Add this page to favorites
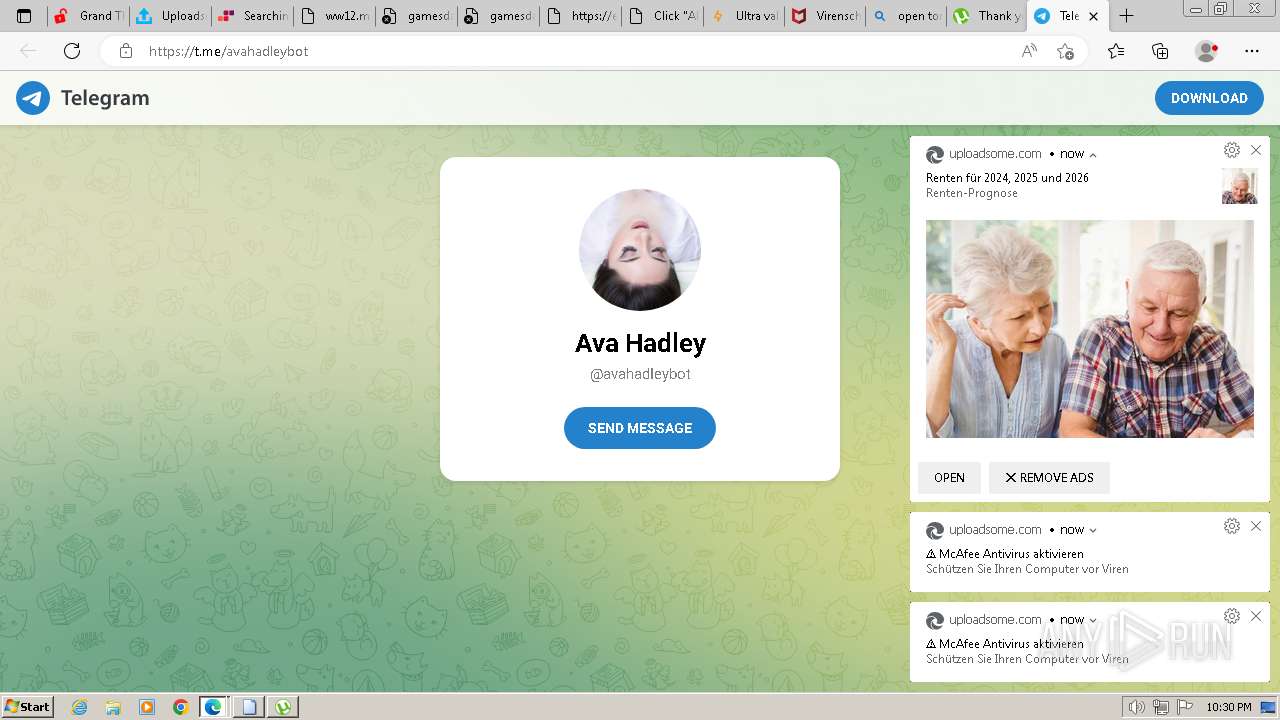The height and width of the screenshot is (720, 1280). point(1065,51)
